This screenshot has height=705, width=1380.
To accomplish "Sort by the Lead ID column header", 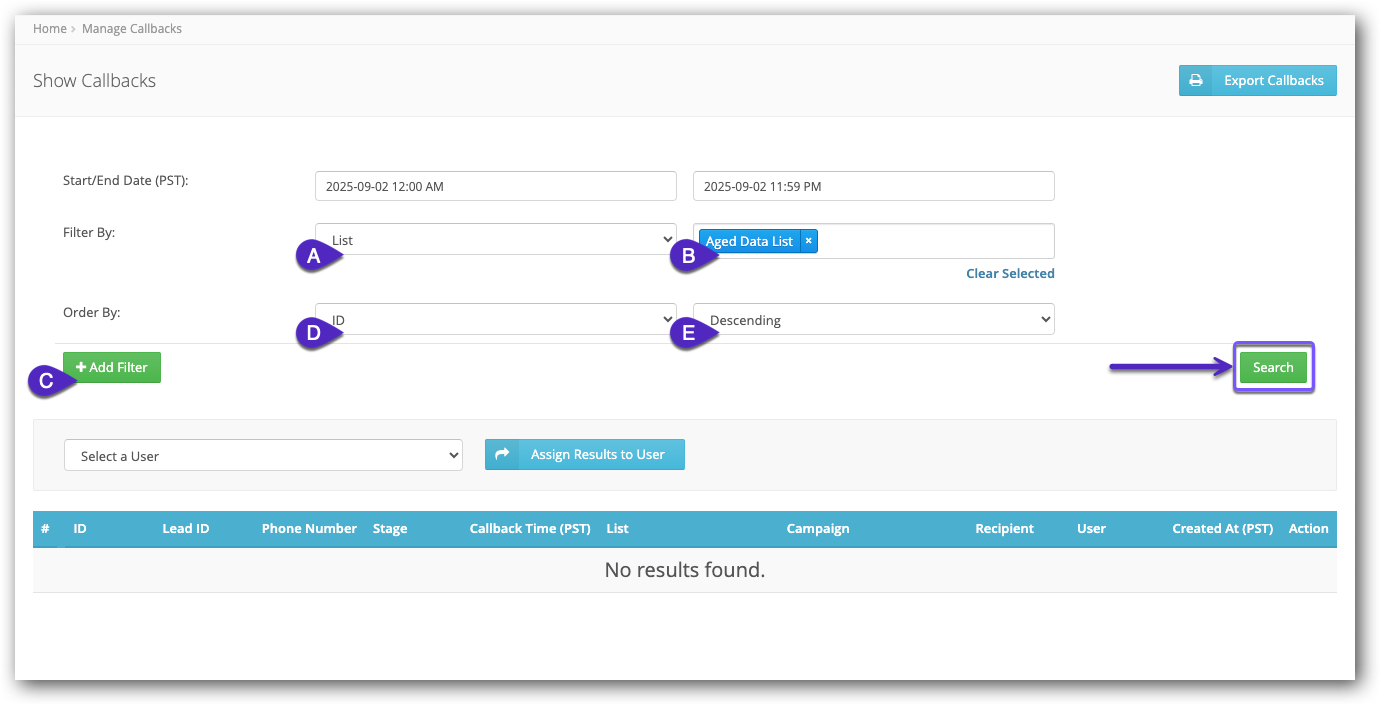I will pyautogui.click(x=186, y=529).
